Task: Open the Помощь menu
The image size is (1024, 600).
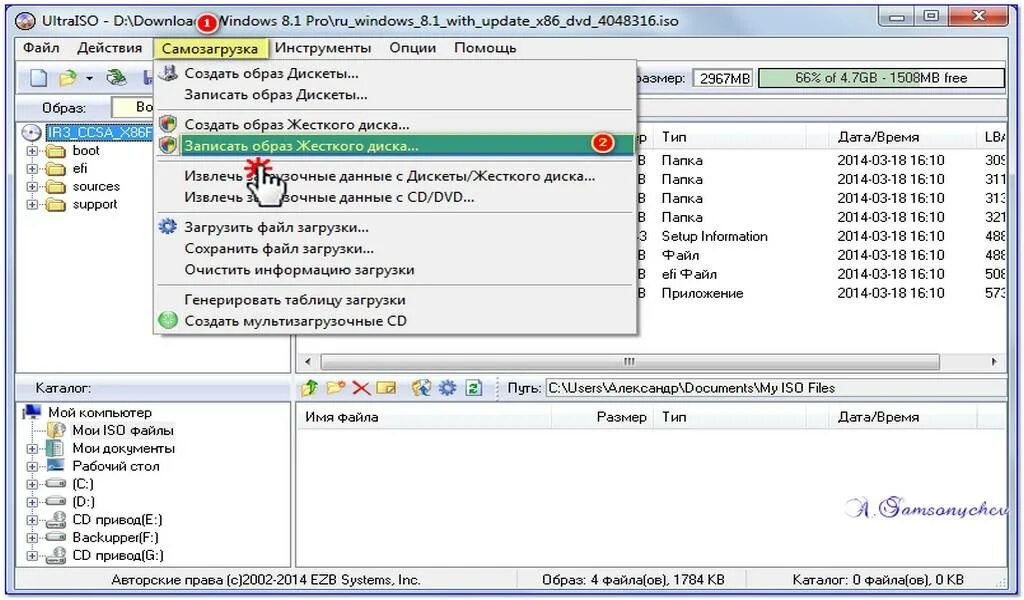Action: 485,48
